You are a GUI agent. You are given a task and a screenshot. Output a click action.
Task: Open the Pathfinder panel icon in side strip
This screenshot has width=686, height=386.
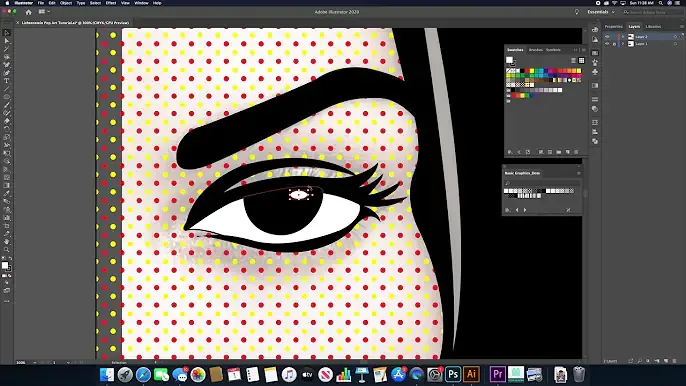coord(595,141)
